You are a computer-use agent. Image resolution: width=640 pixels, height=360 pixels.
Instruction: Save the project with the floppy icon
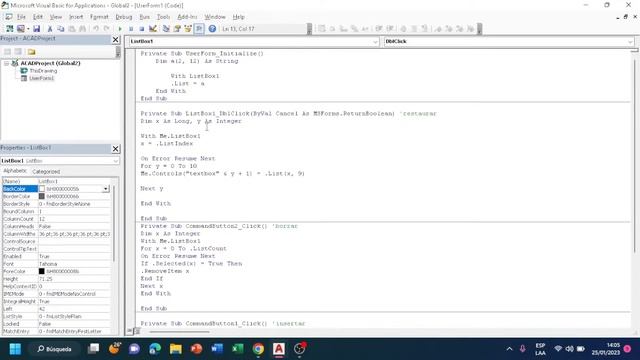pos(37,29)
